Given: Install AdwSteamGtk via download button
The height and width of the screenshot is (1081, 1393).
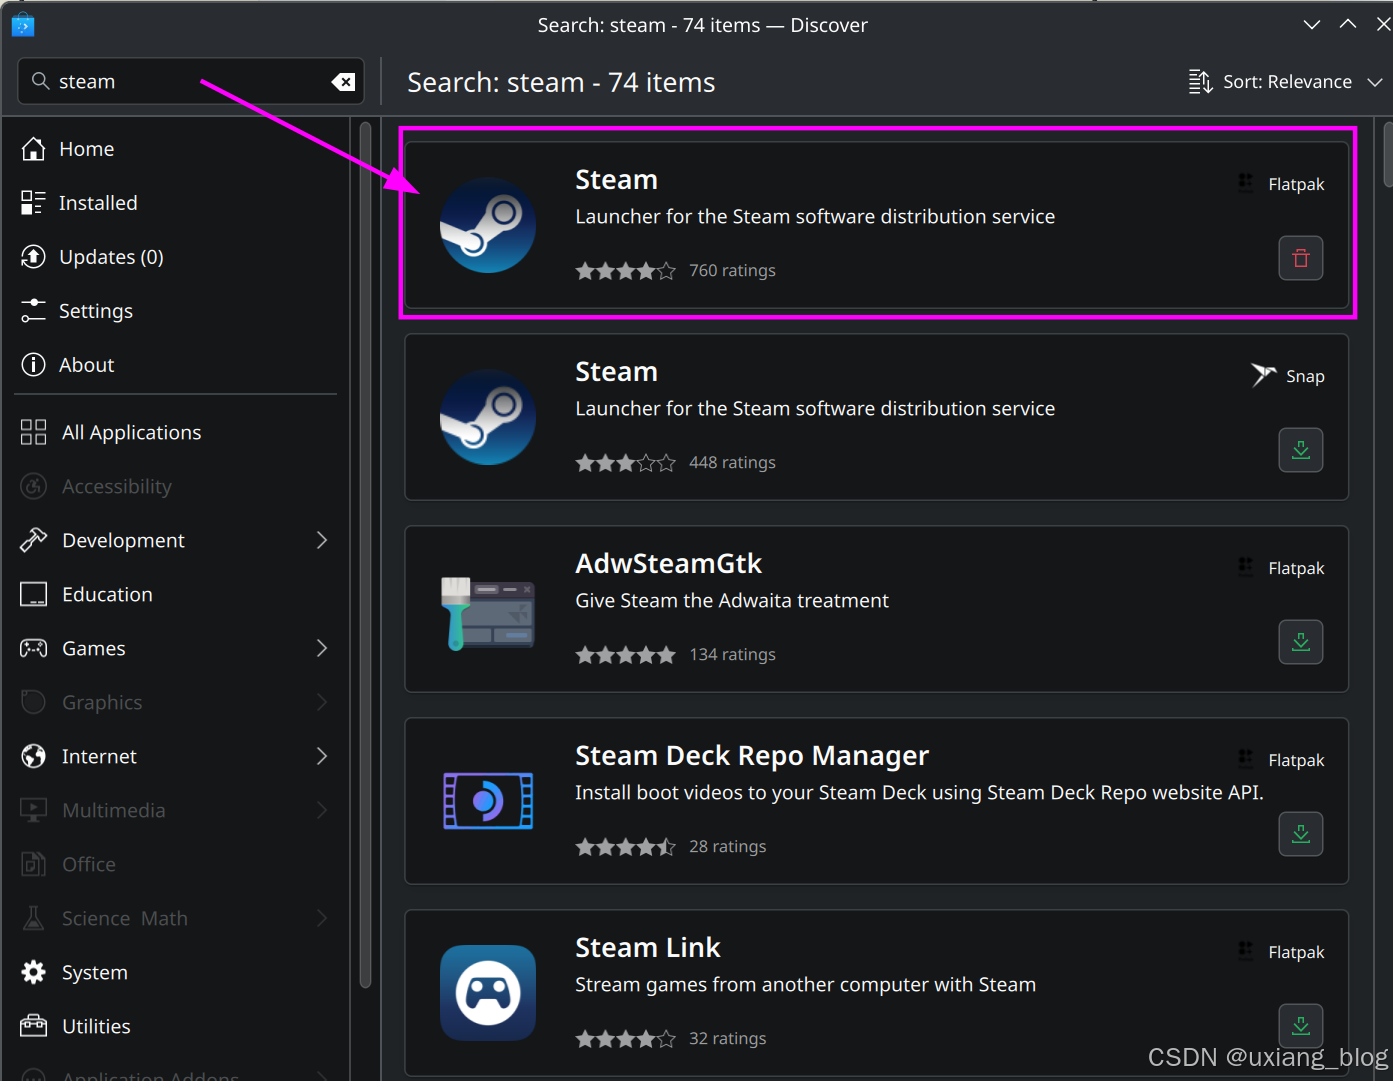Looking at the screenshot, I should (1301, 642).
